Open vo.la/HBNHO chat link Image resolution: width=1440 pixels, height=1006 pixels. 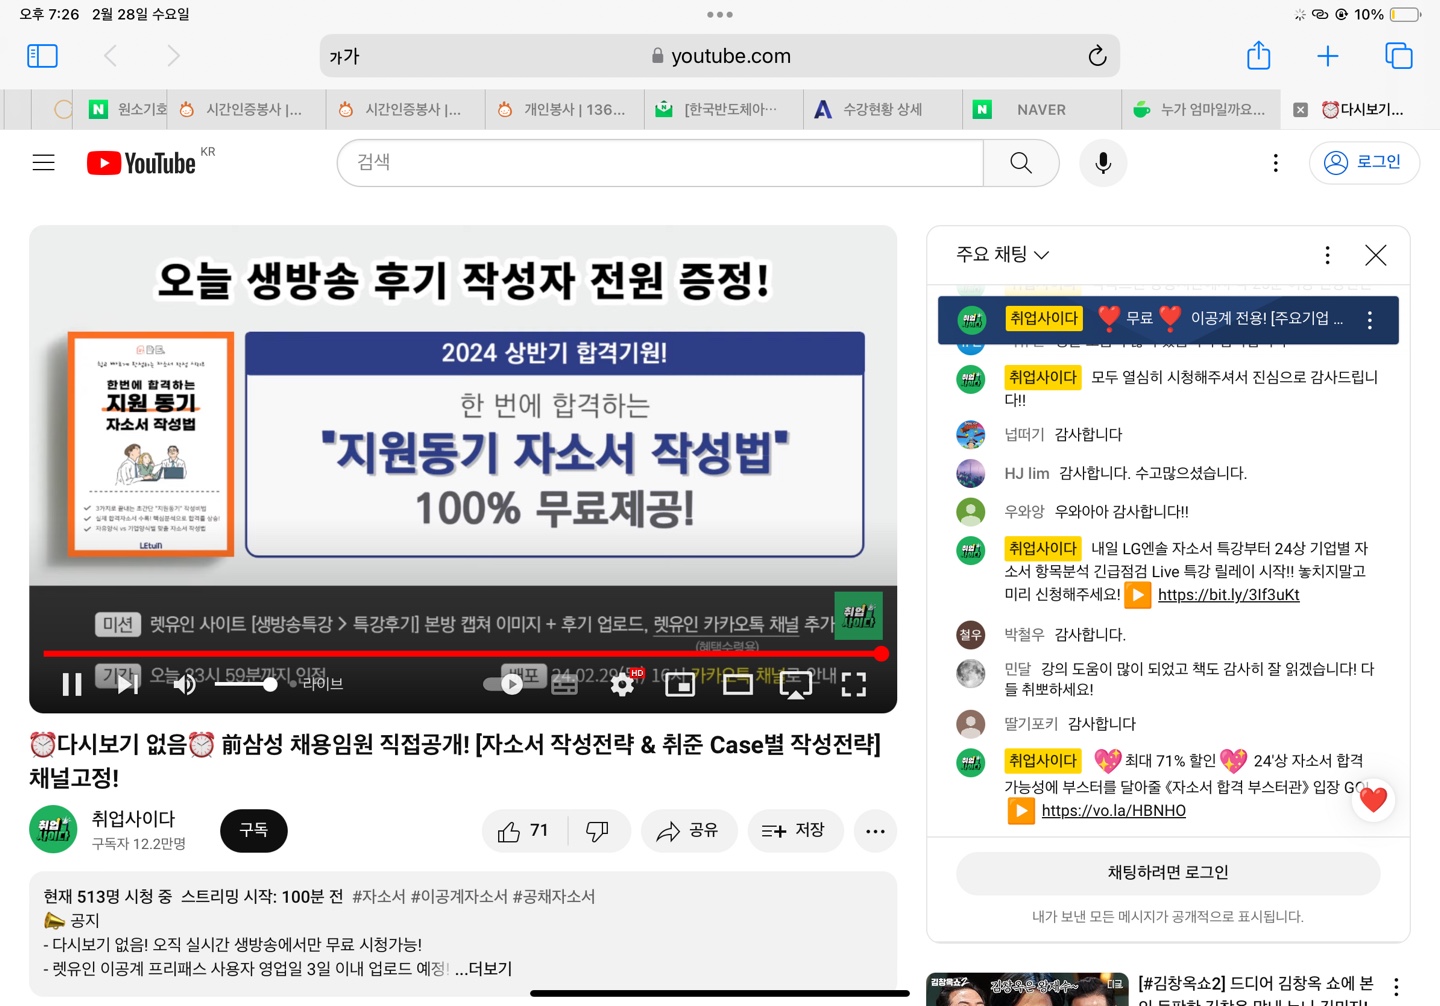coord(1113,811)
